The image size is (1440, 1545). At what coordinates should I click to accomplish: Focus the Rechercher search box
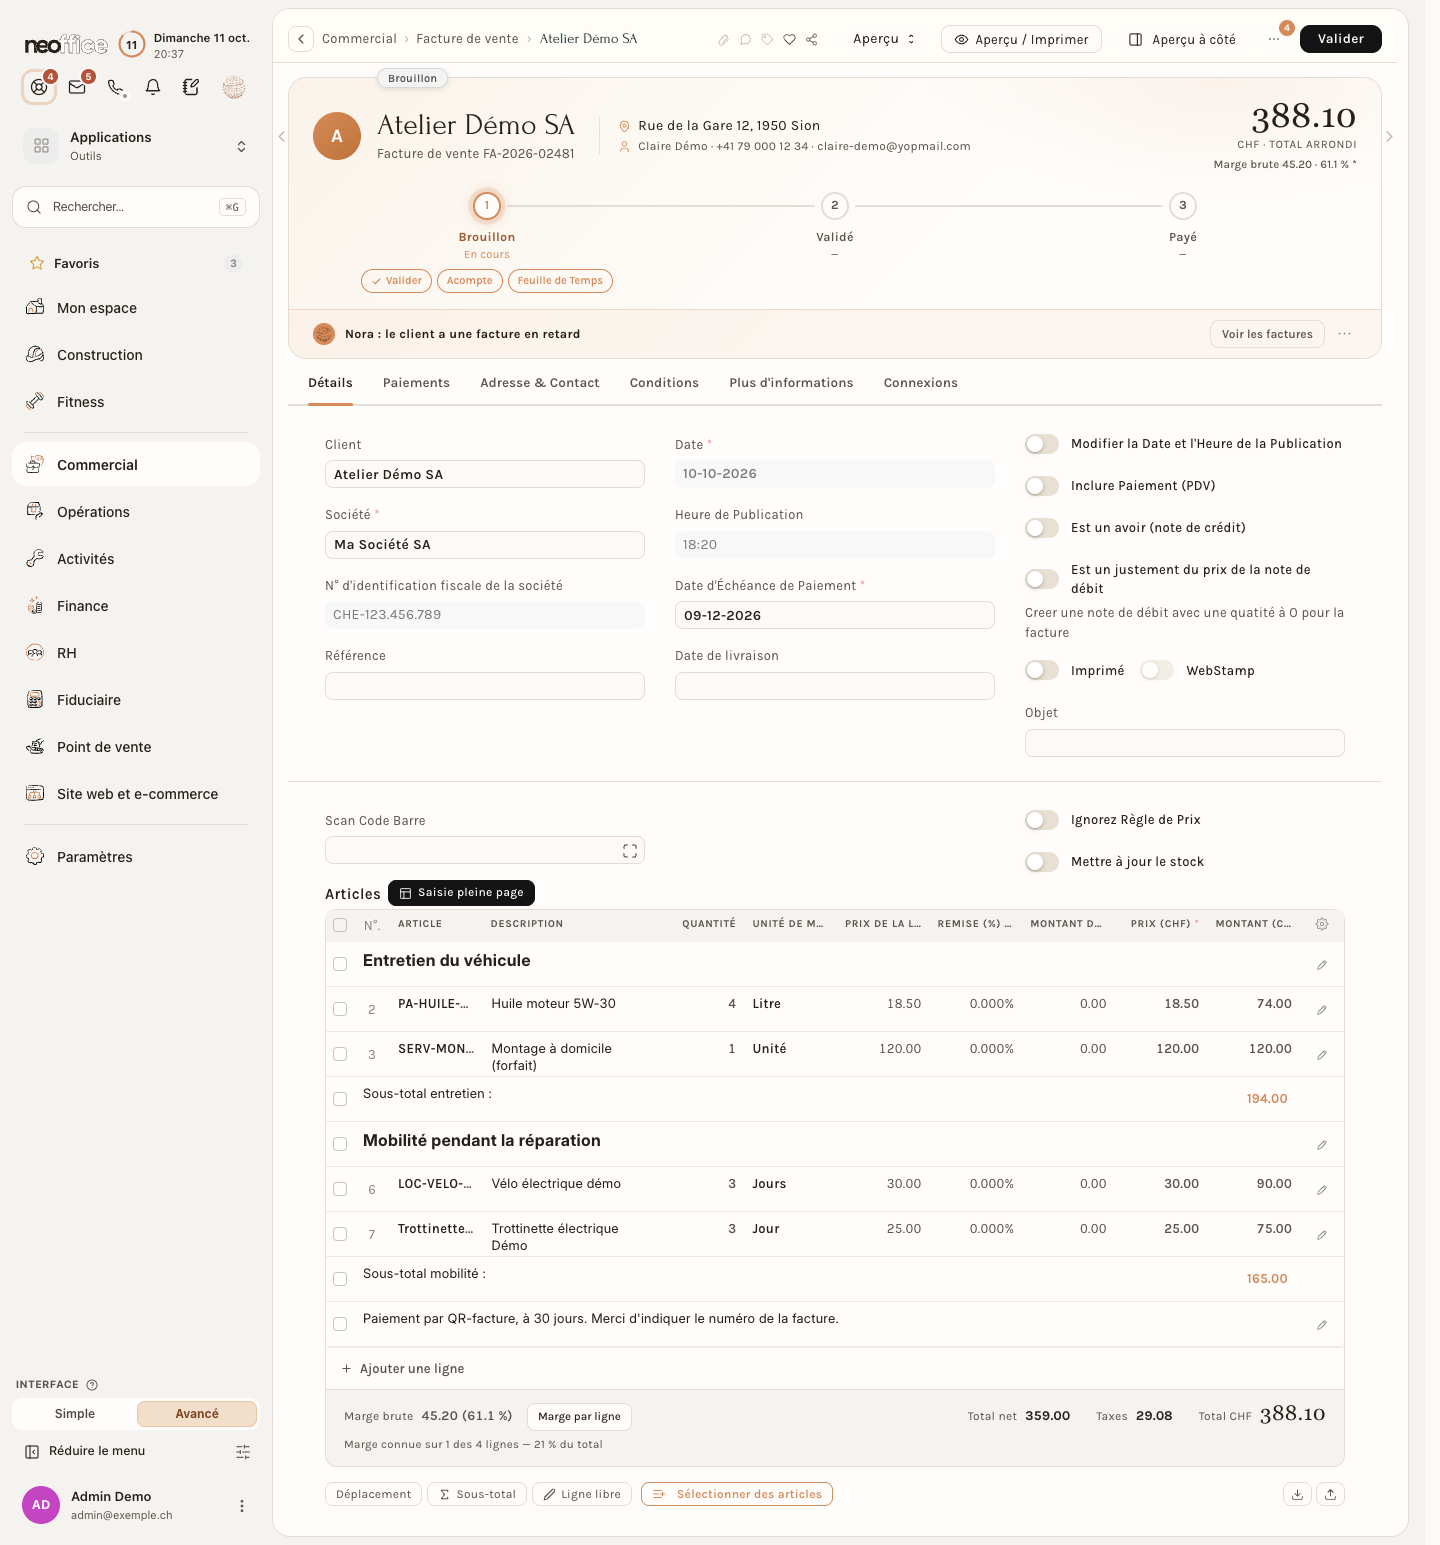(x=136, y=207)
